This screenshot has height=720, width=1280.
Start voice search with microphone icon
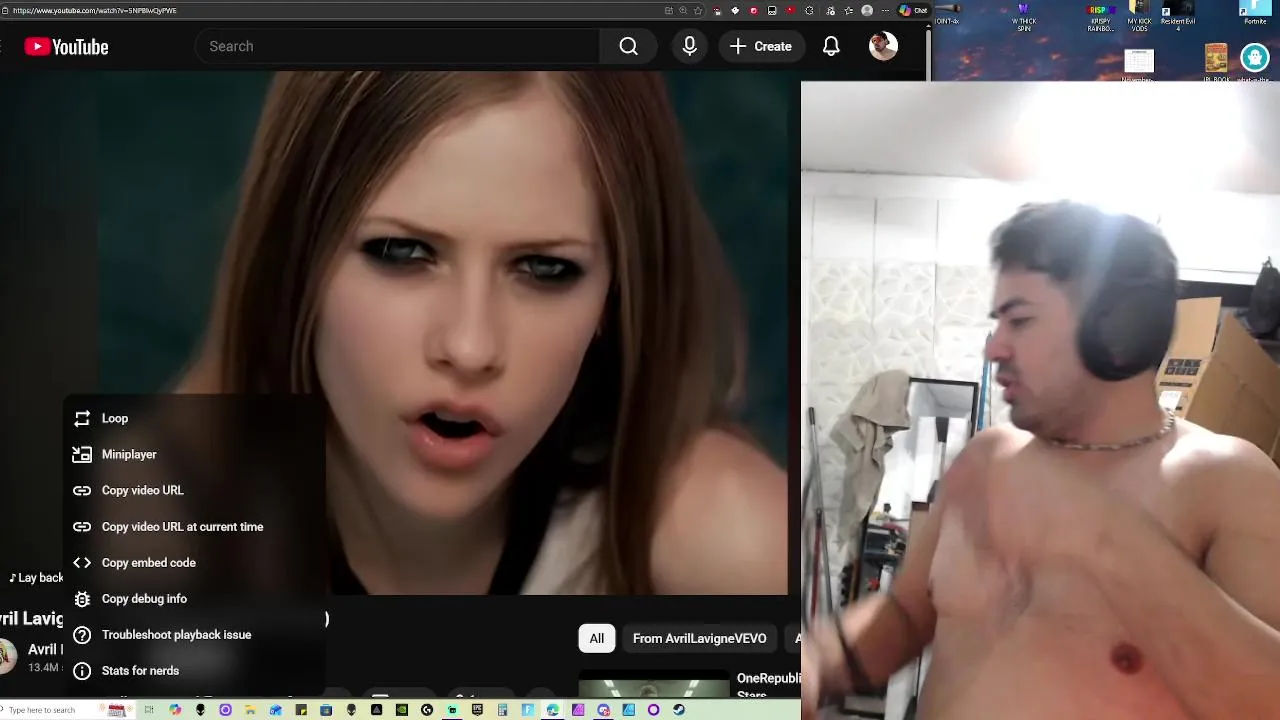[x=689, y=46]
